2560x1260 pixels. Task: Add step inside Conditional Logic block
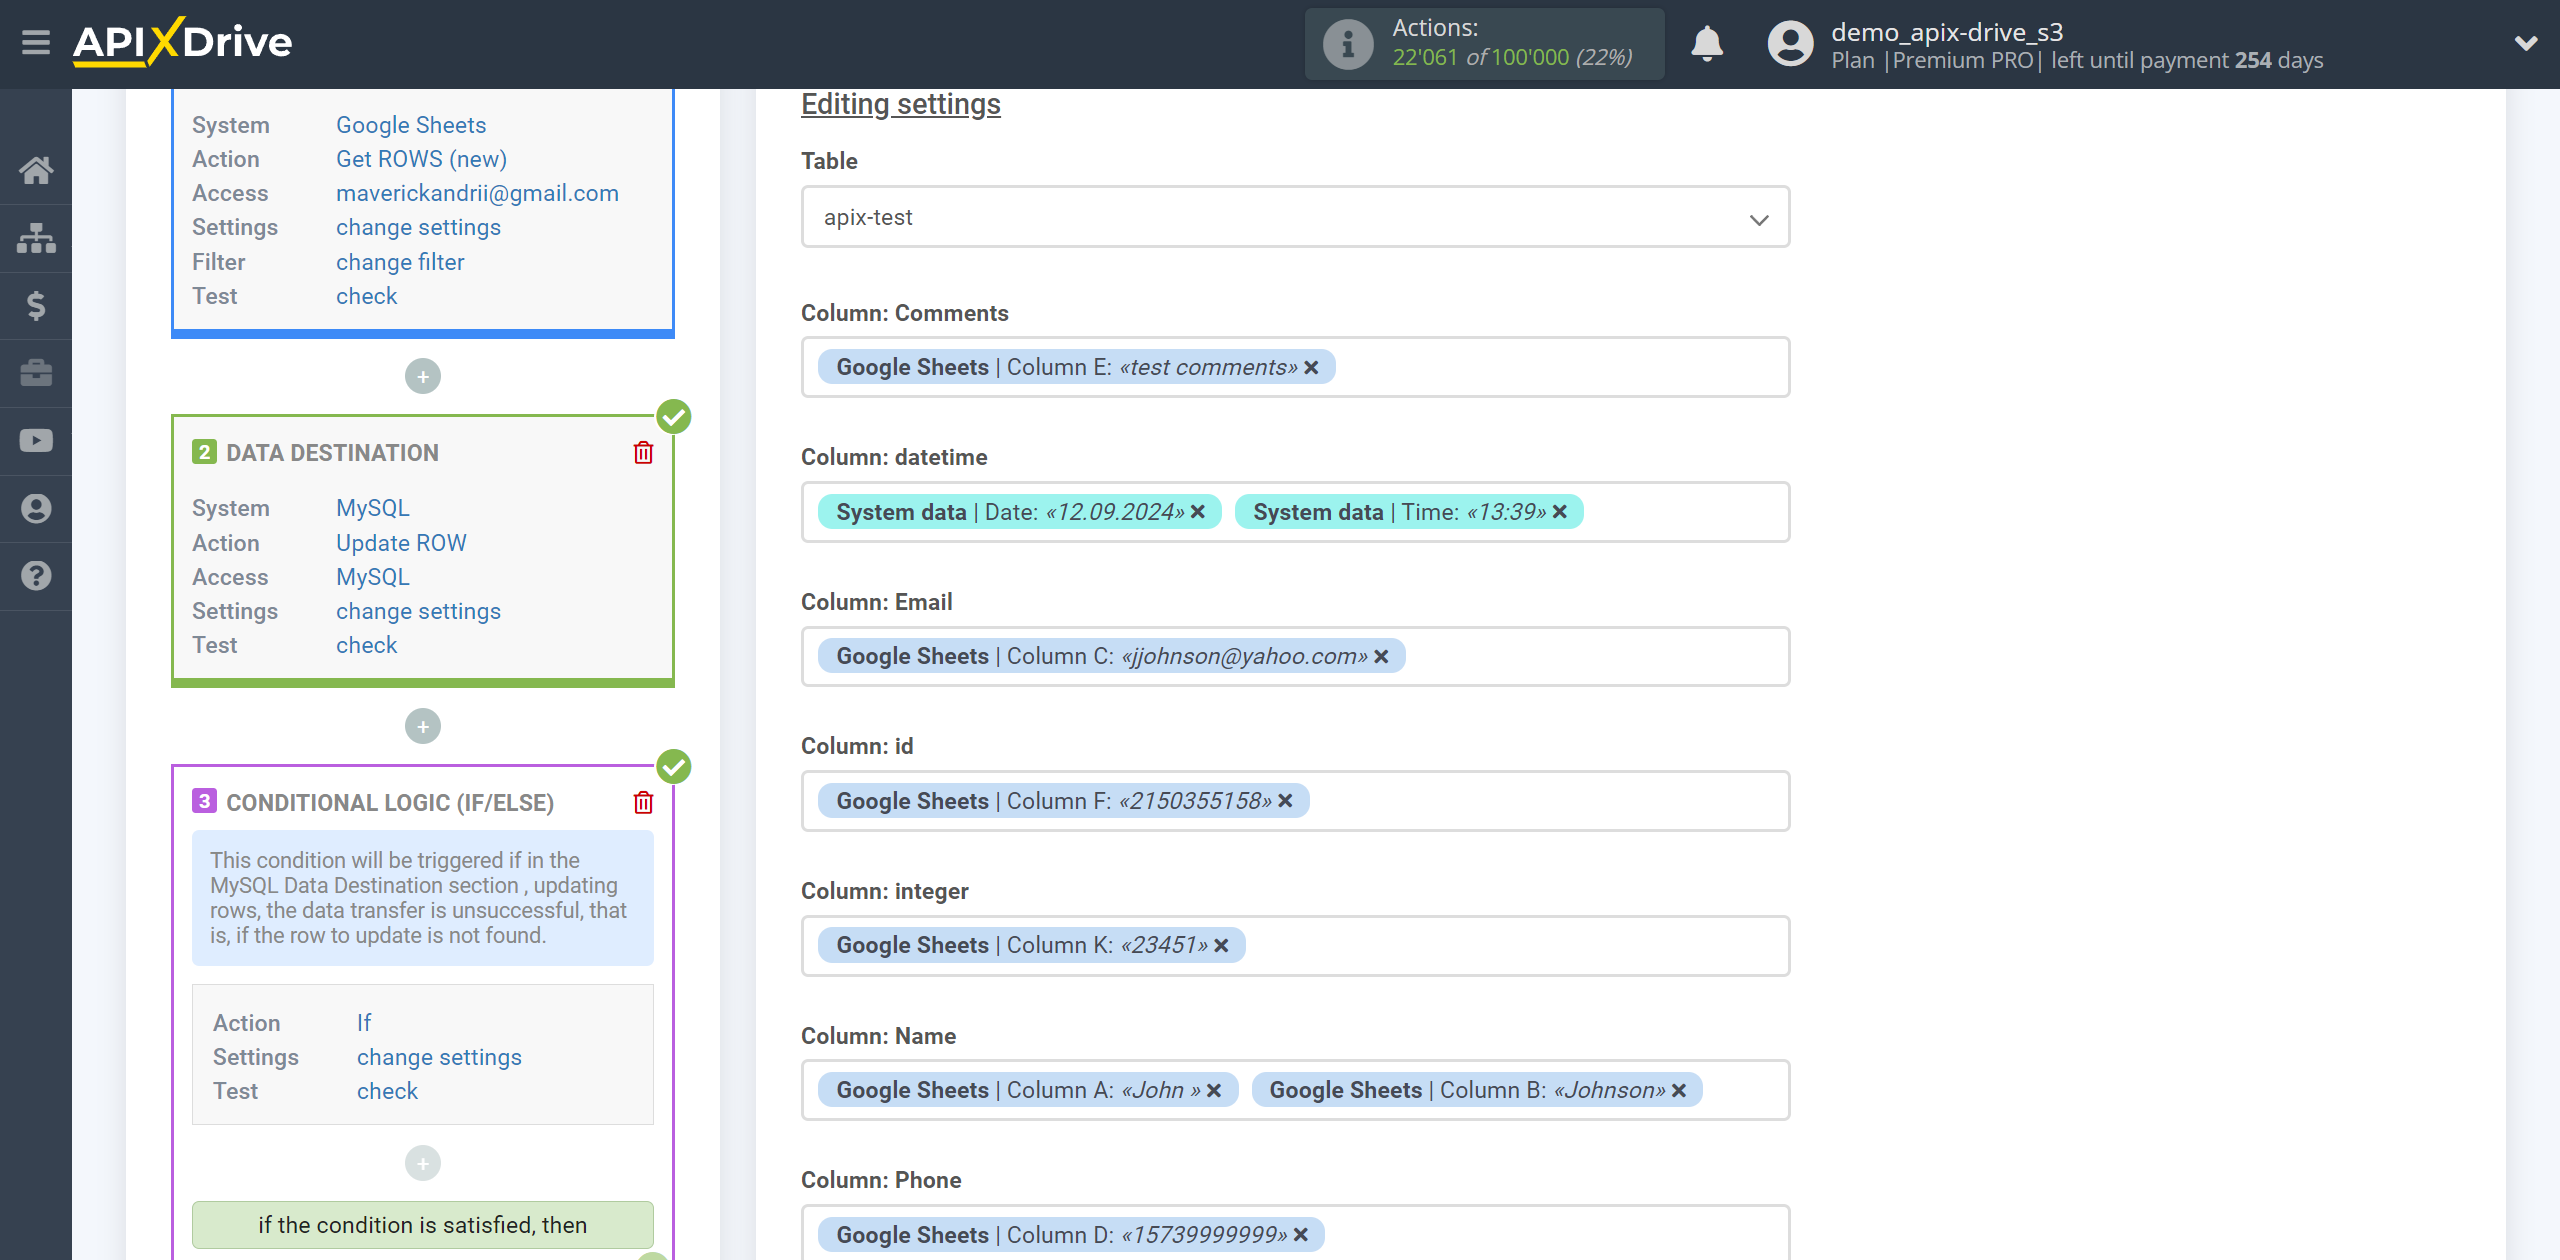coord(423,1163)
